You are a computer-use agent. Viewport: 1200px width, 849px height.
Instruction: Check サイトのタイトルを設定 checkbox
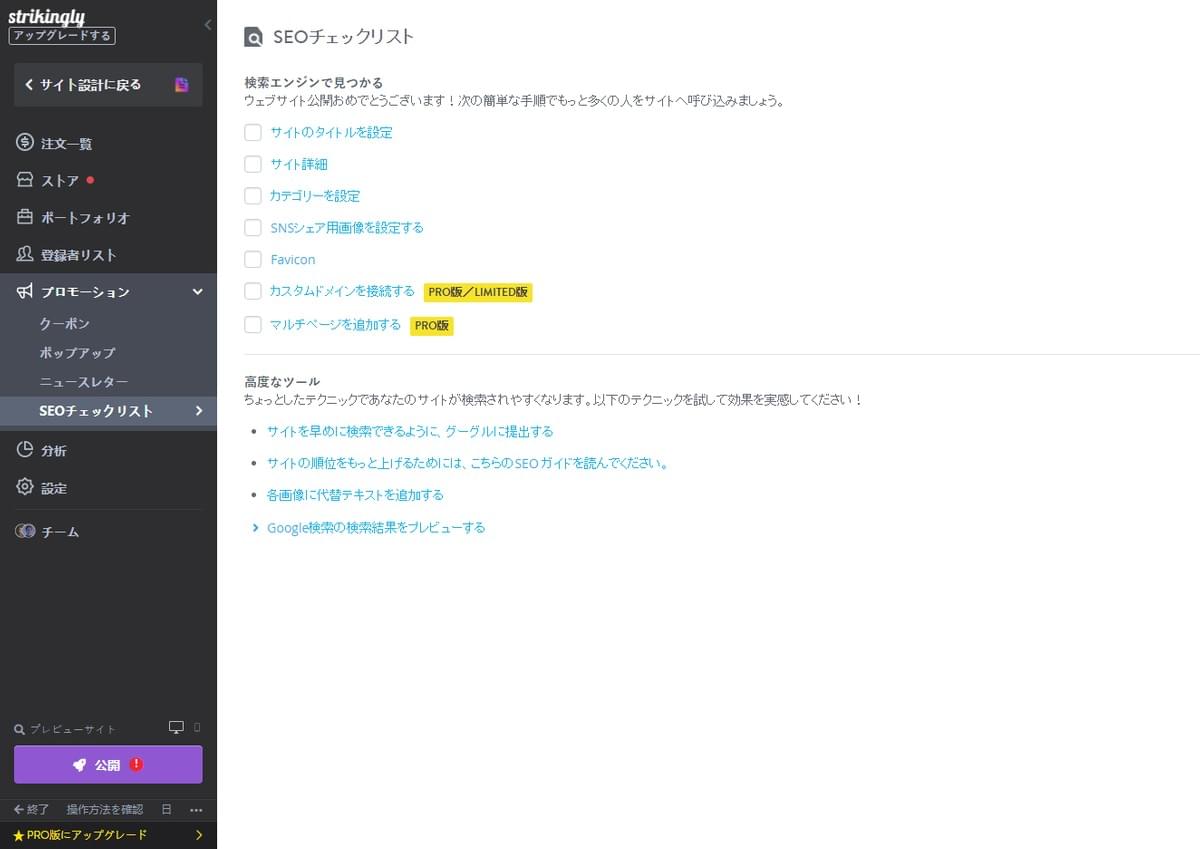tap(253, 132)
